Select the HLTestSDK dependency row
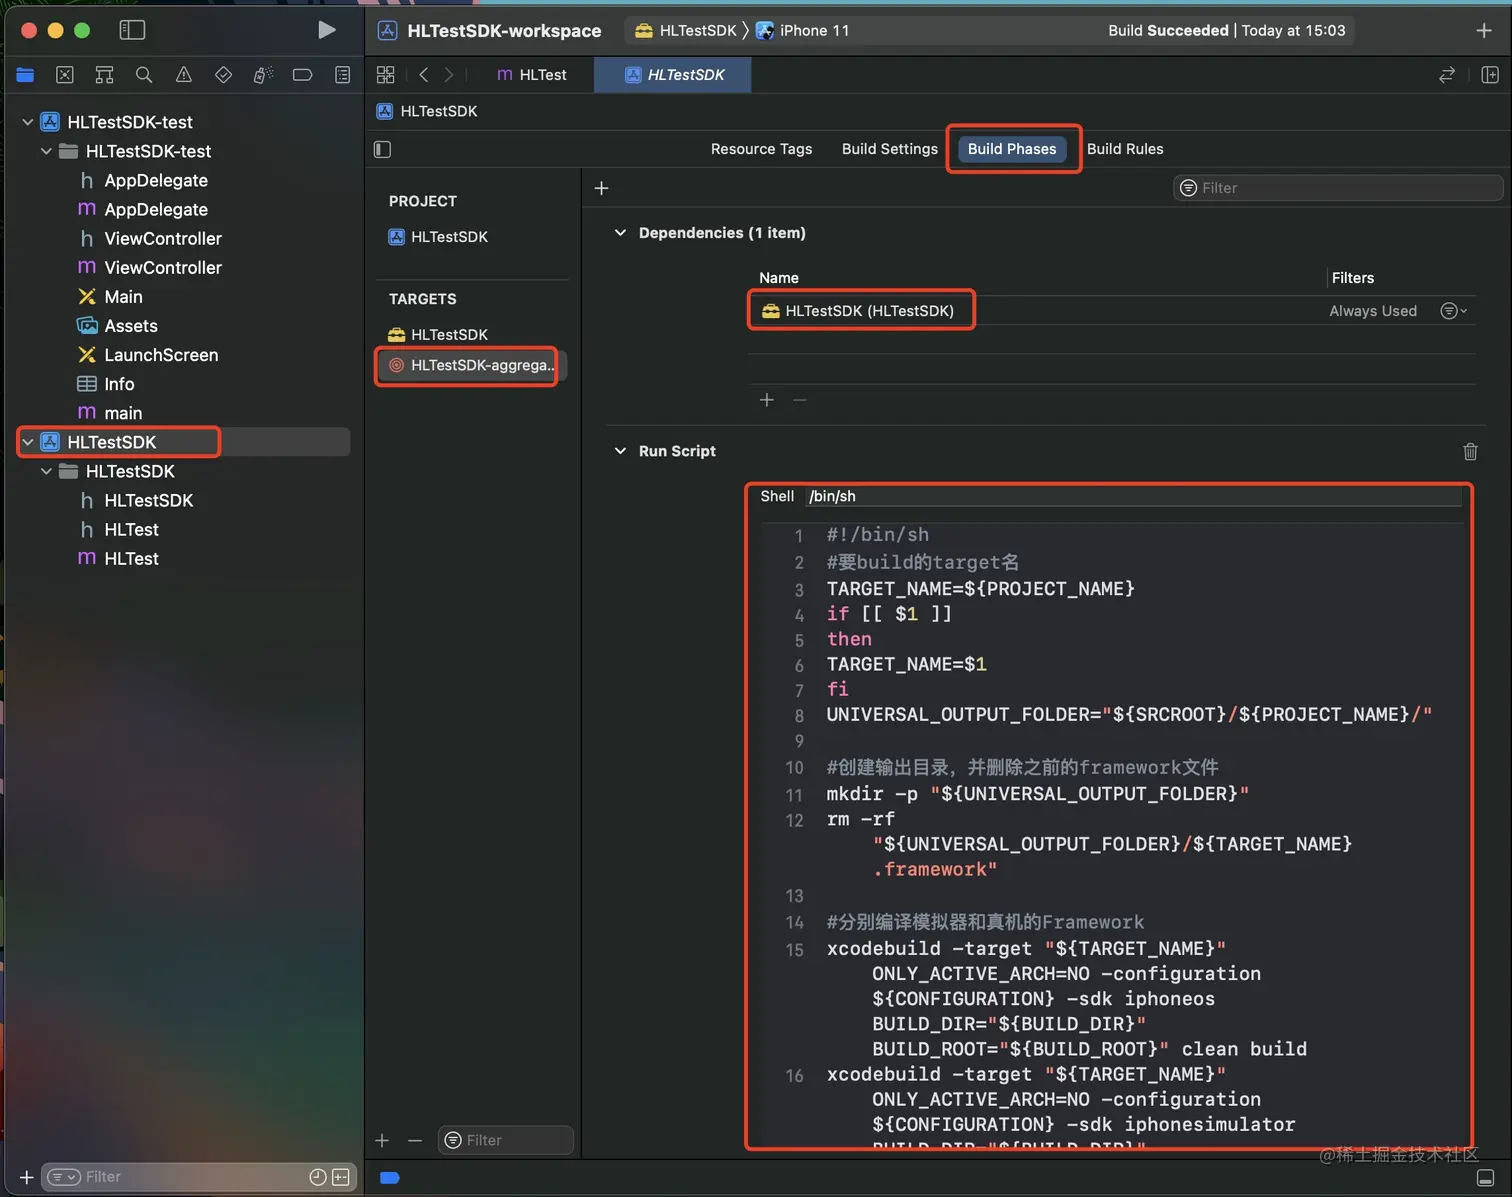The height and width of the screenshot is (1197, 1512). 1111,311
